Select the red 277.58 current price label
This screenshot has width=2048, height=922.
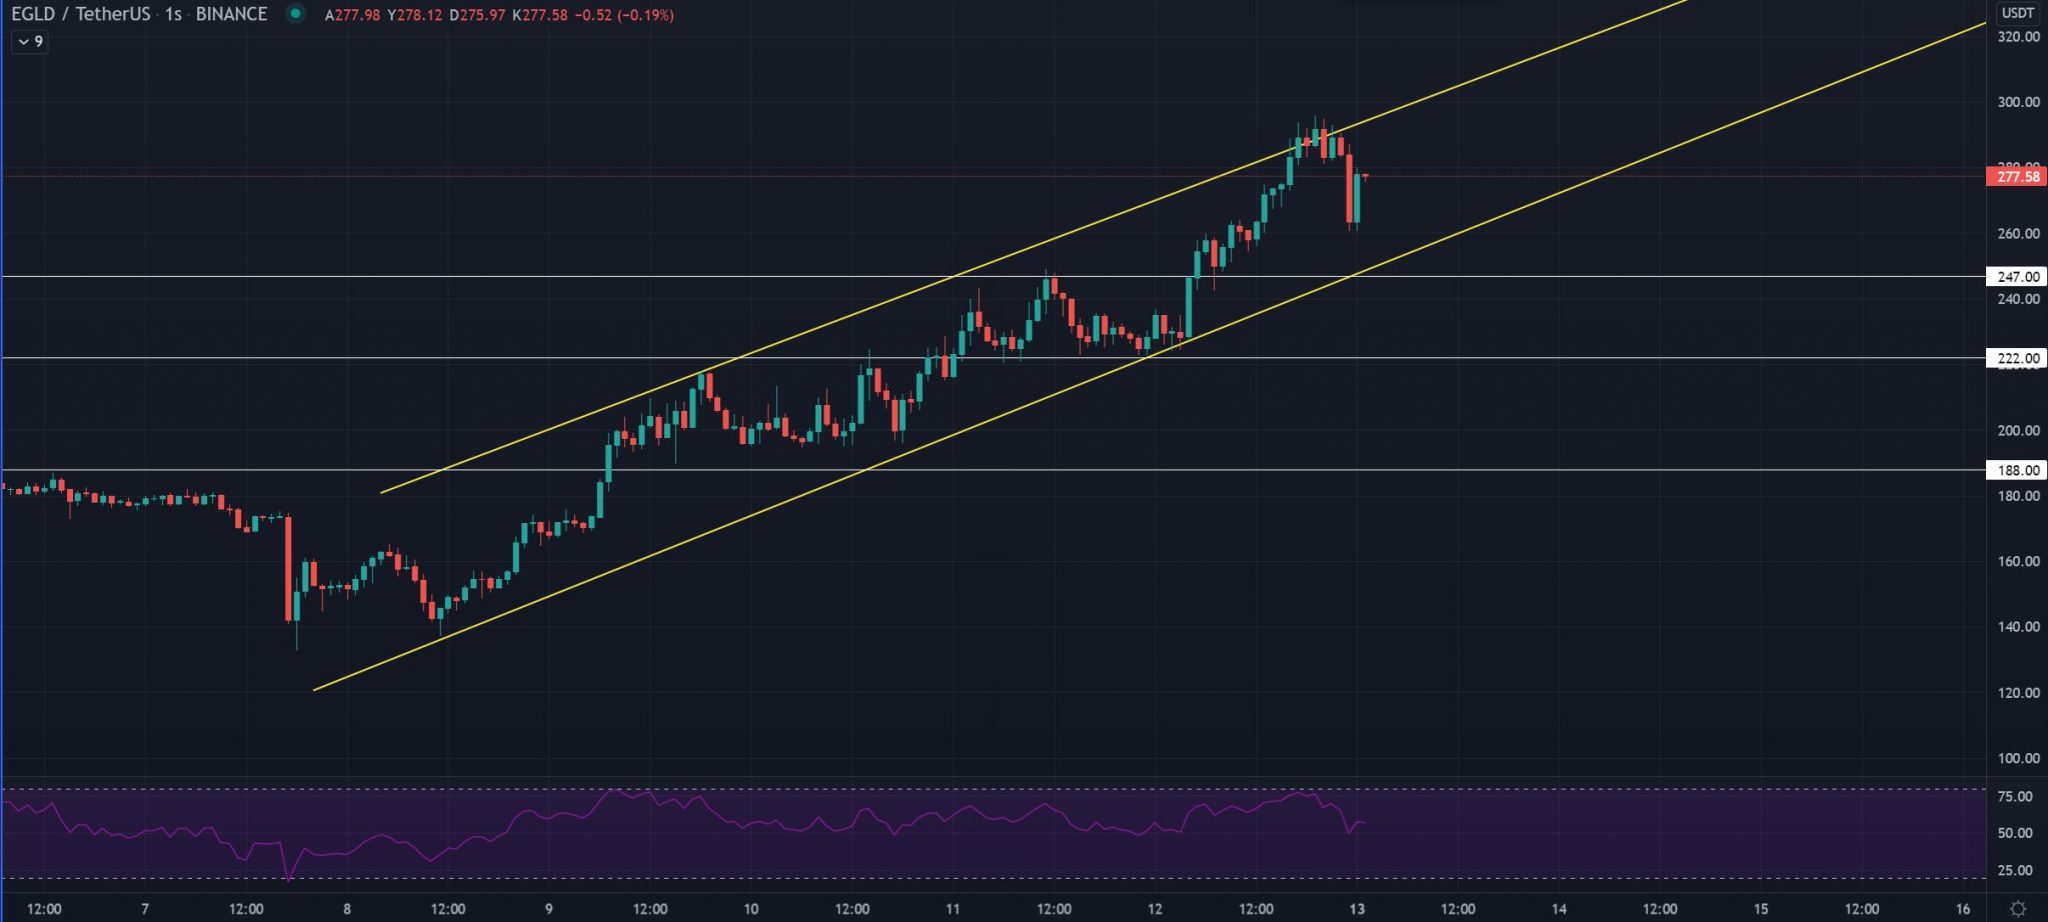click(2017, 177)
